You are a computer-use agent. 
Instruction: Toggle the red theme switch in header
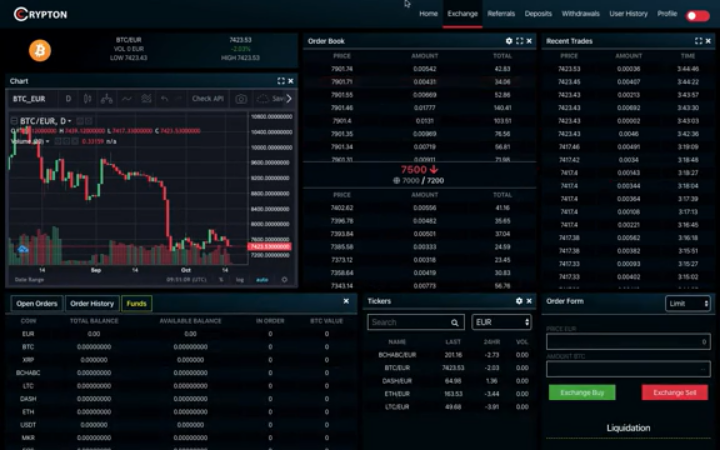(x=697, y=15)
